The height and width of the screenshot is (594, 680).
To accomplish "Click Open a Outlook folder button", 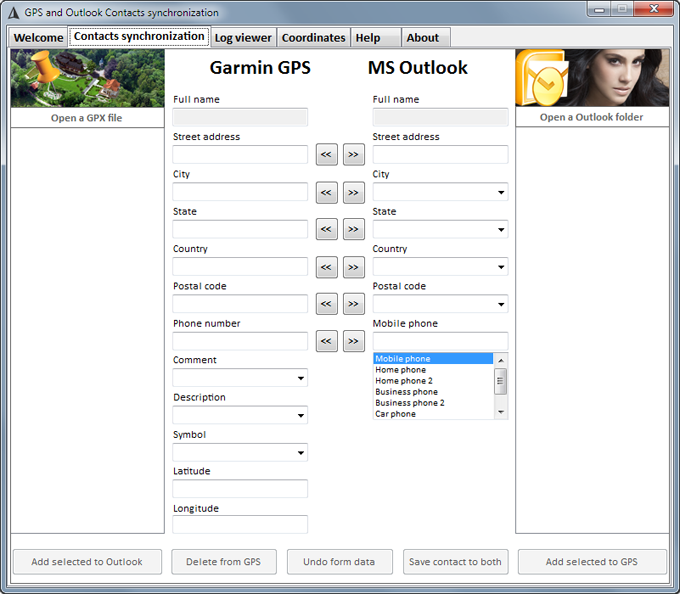I will pos(592,117).
